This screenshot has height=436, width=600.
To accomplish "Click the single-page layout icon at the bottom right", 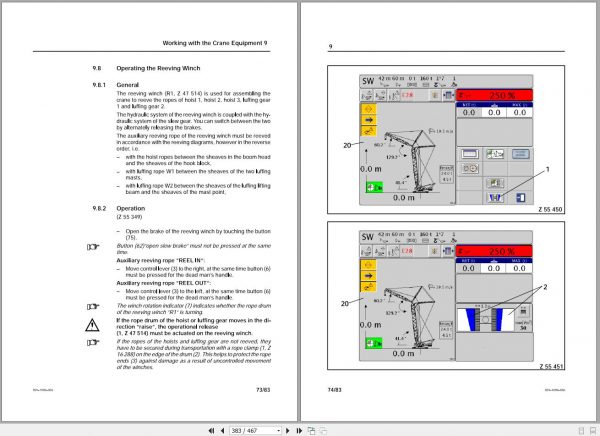I will pyautogui.click(x=581, y=431).
